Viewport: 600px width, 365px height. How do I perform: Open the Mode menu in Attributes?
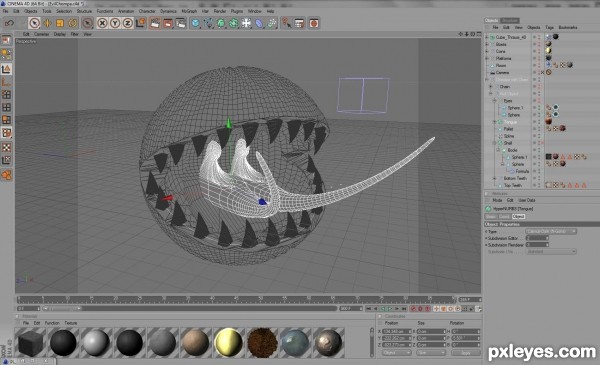(x=497, y=200)
